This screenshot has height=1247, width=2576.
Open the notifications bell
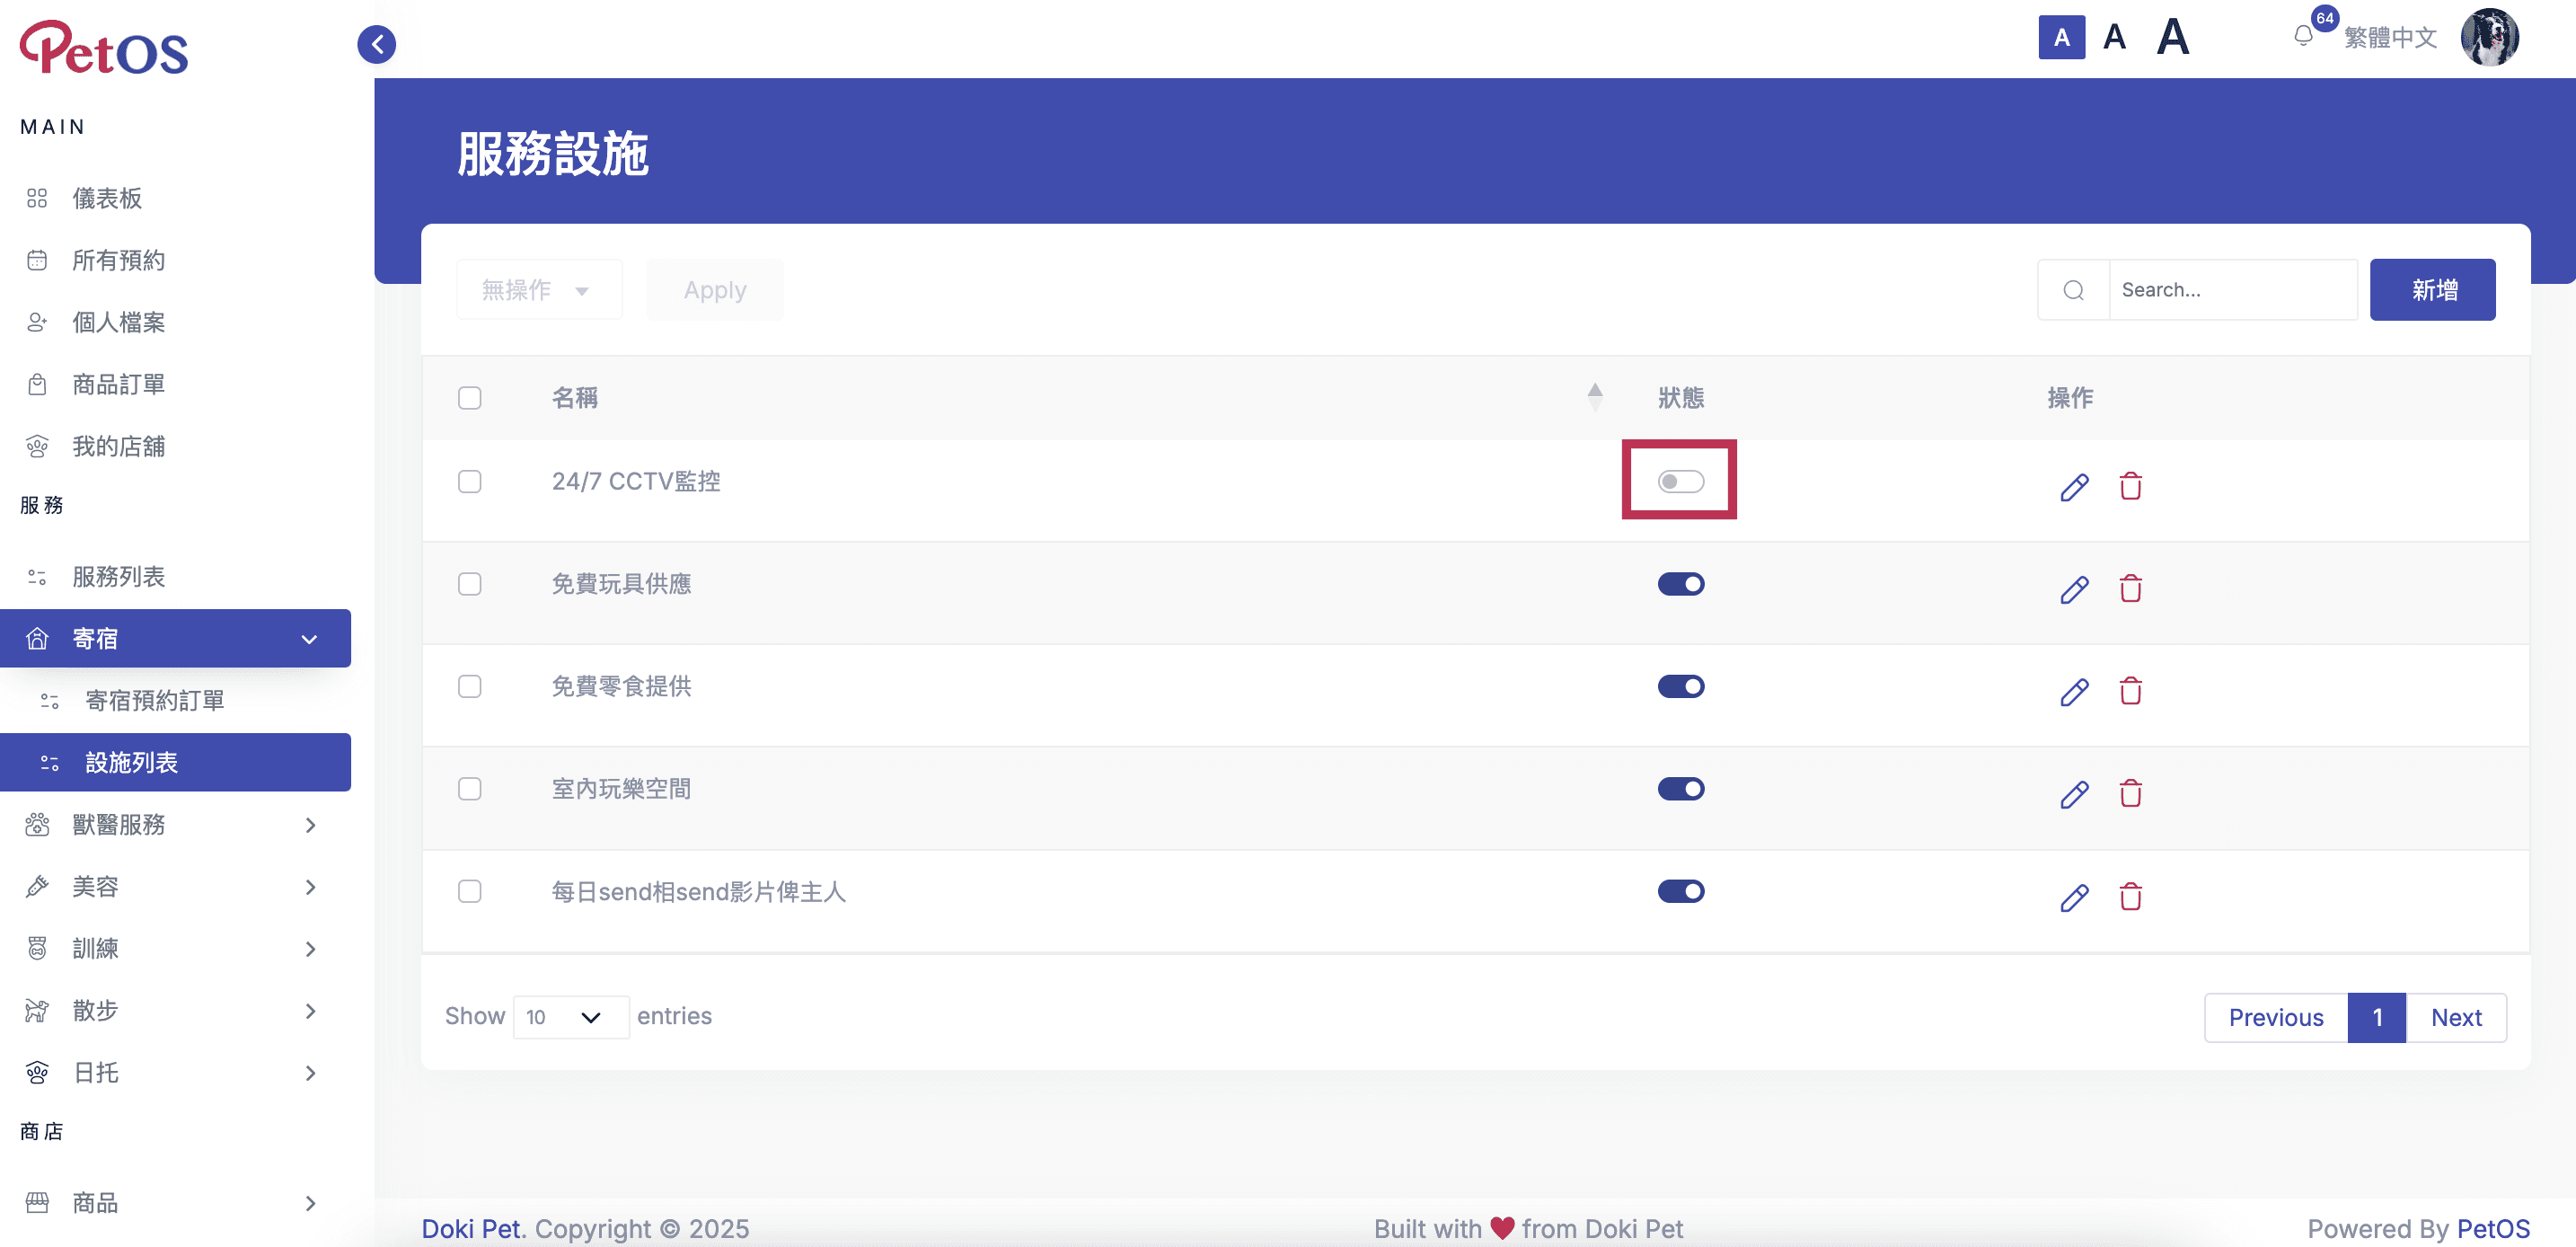pyautogui.click(x=2303, y=36)
